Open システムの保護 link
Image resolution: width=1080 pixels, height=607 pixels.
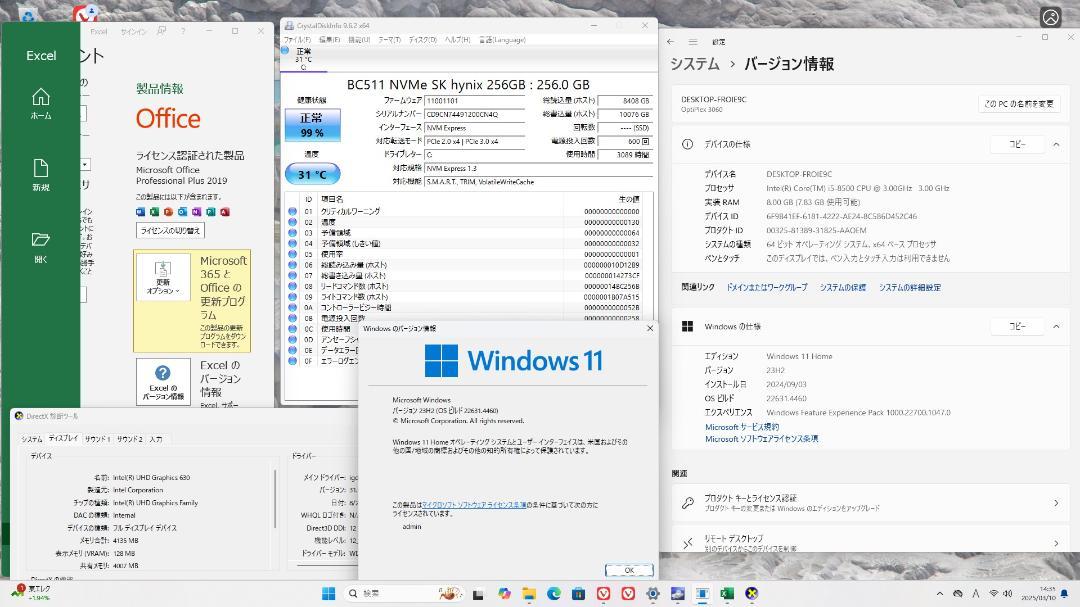842,287
